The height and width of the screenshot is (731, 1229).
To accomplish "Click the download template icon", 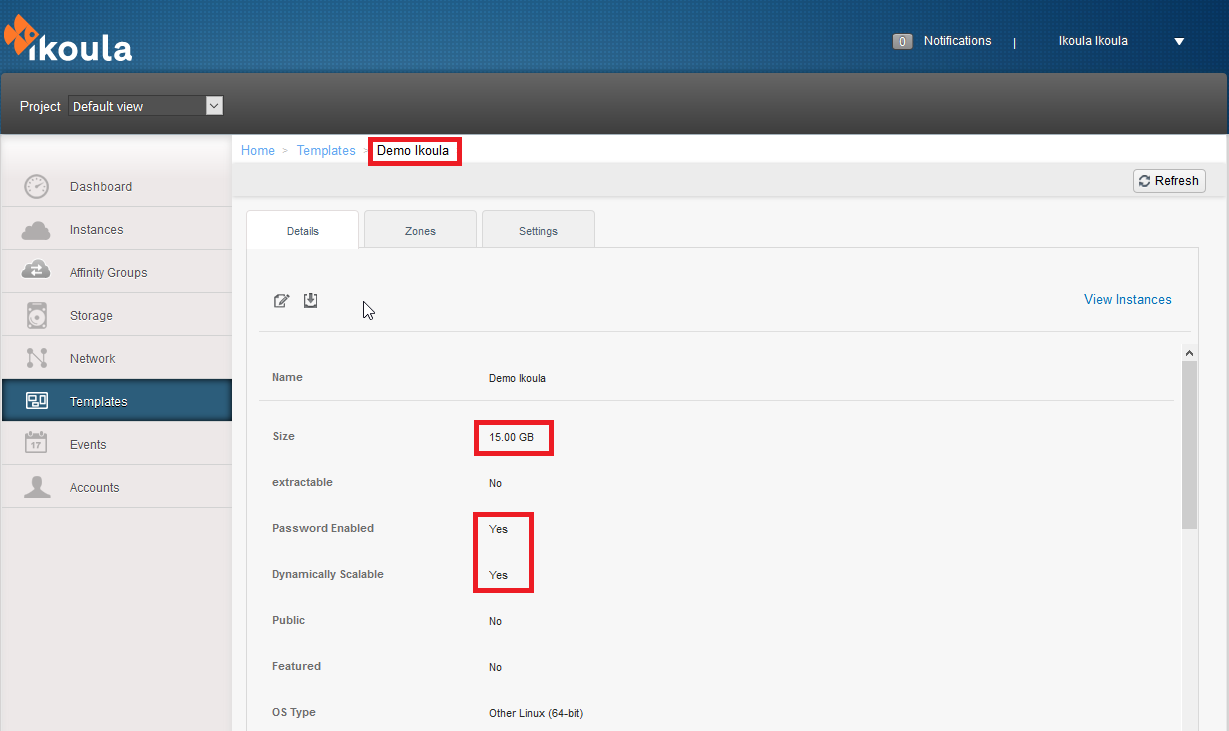I will click(x=310, y=300).
